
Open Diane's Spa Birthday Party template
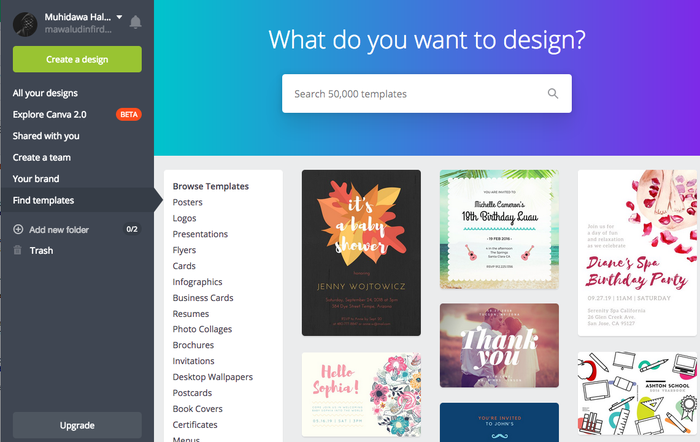coord(638,253)
